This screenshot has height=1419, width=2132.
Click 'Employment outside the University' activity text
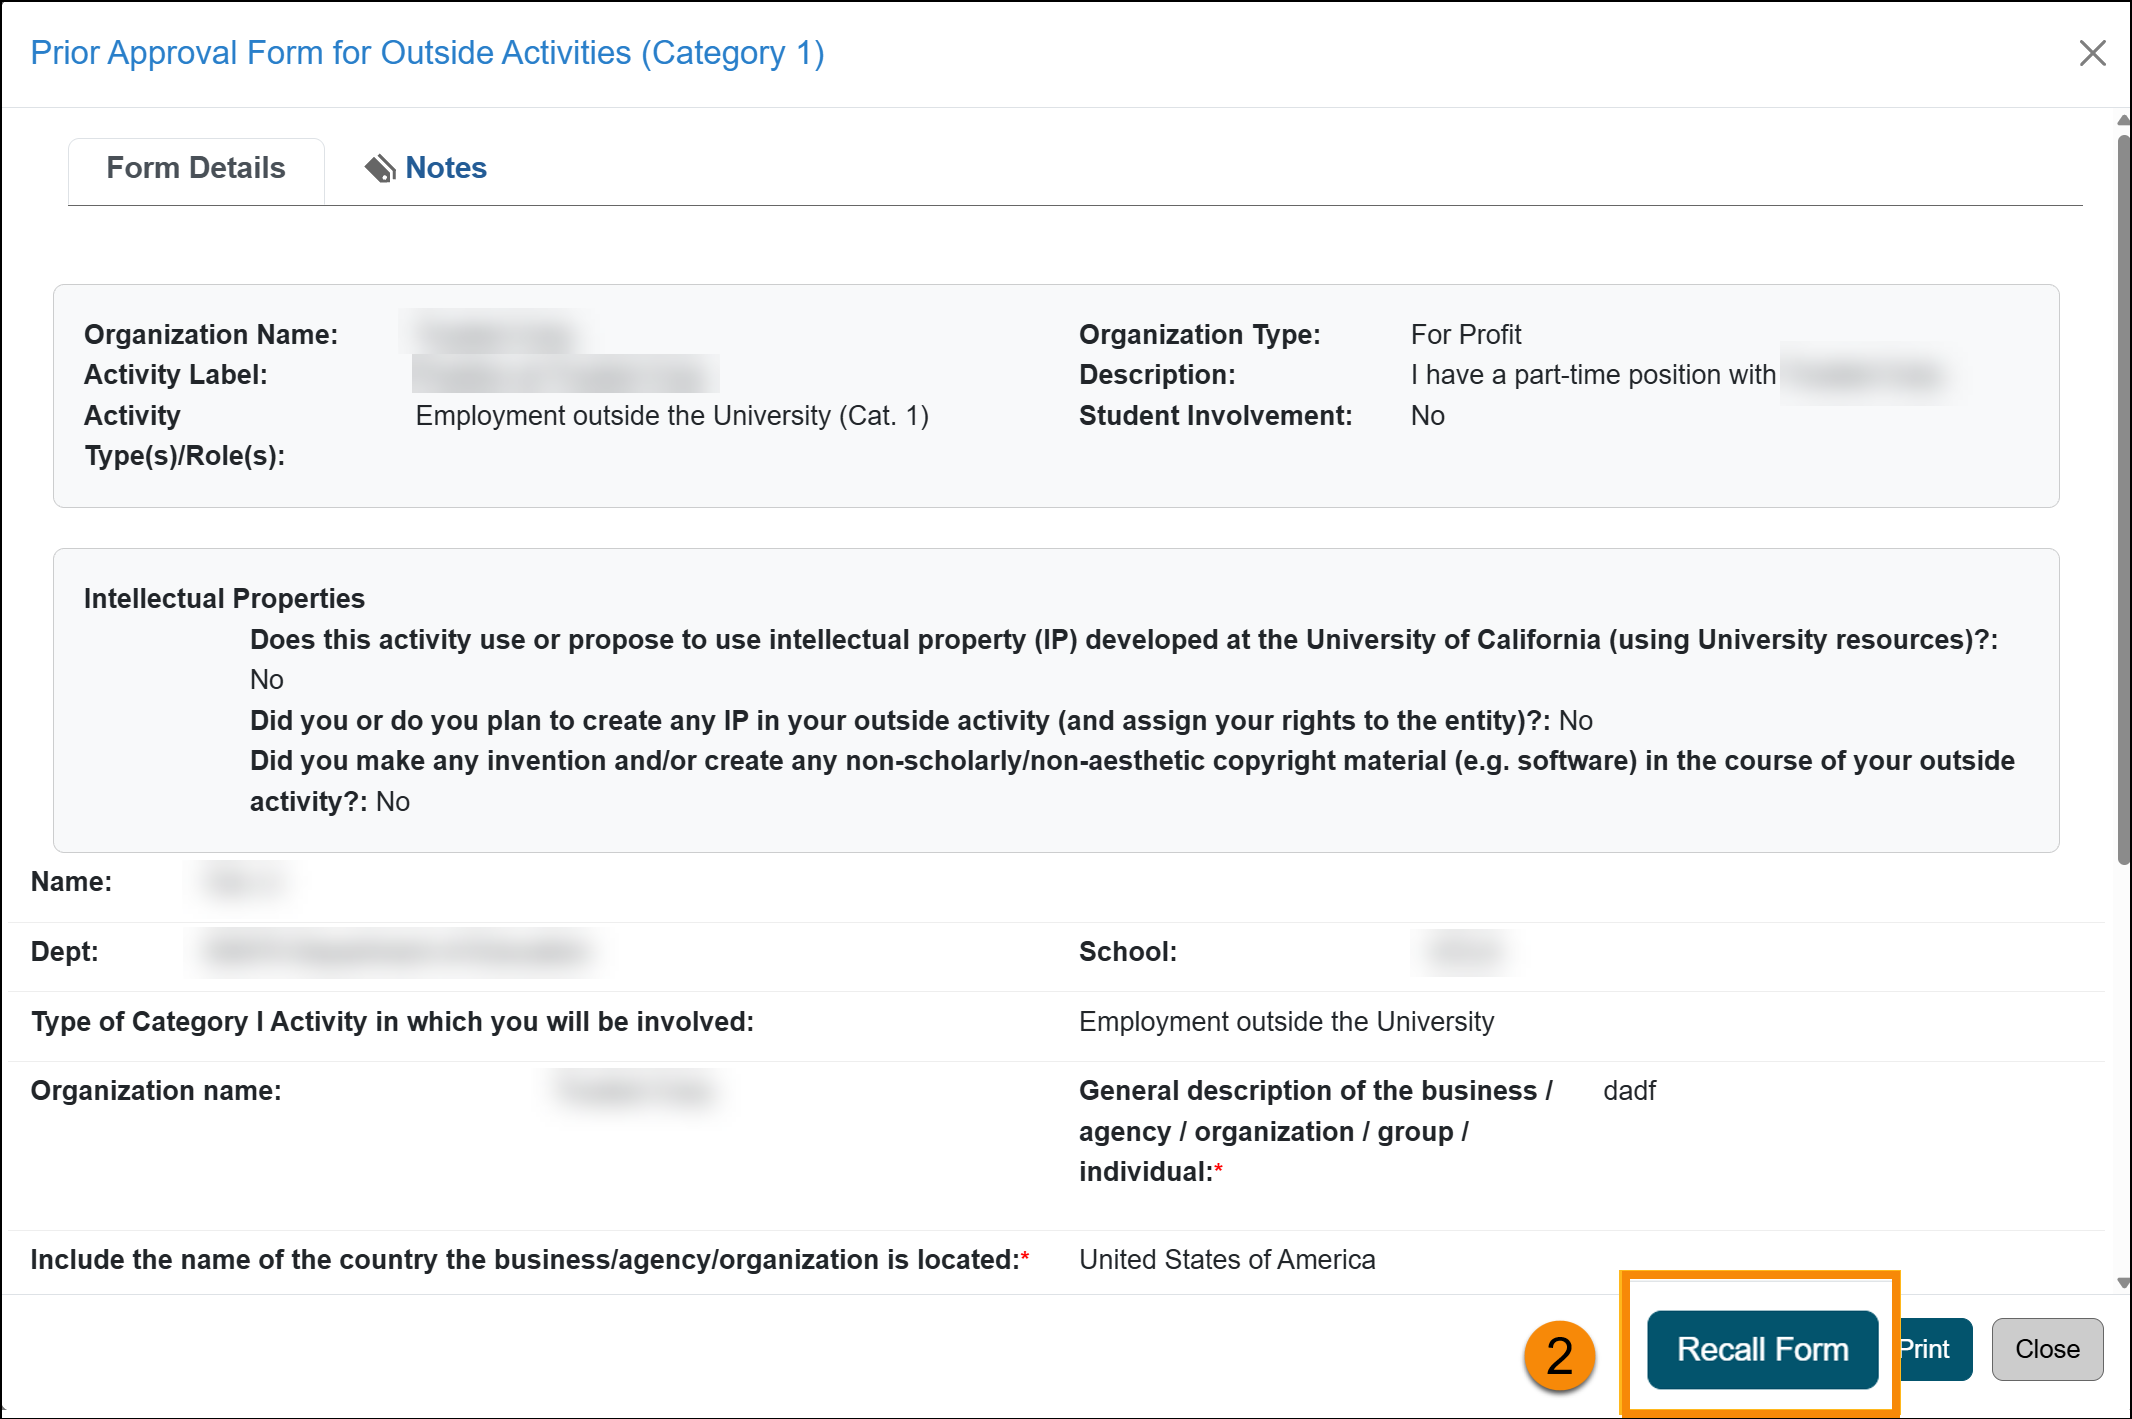(x=1289, y=1021)
